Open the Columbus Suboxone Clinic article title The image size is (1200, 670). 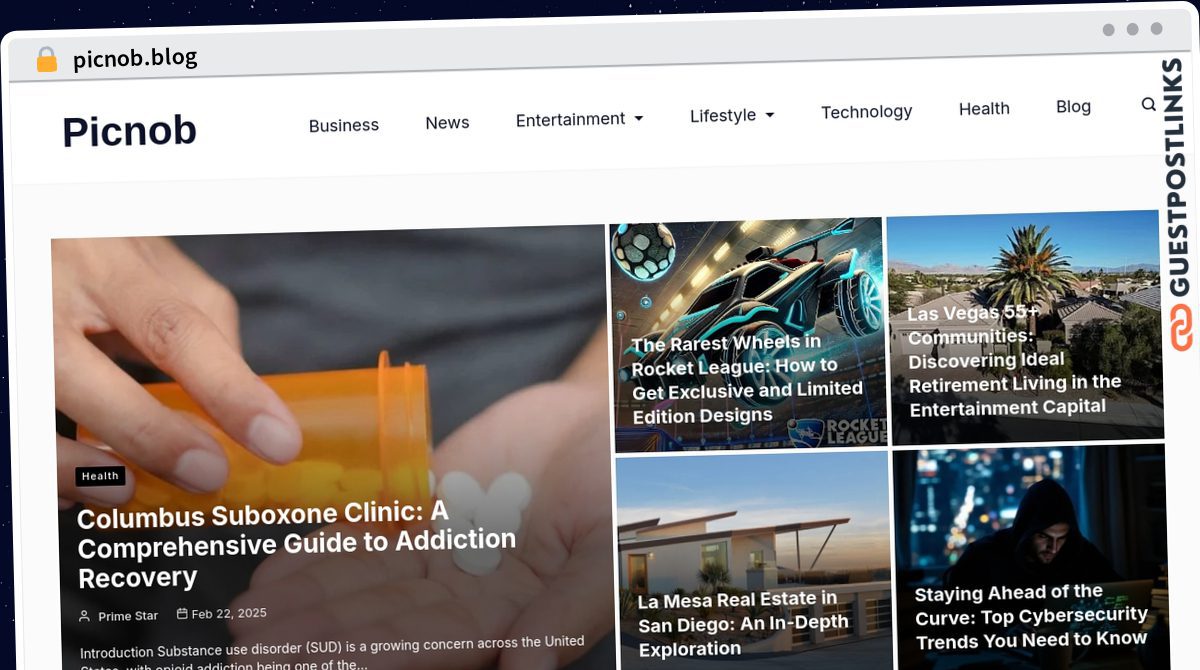[x=297, y=545]
